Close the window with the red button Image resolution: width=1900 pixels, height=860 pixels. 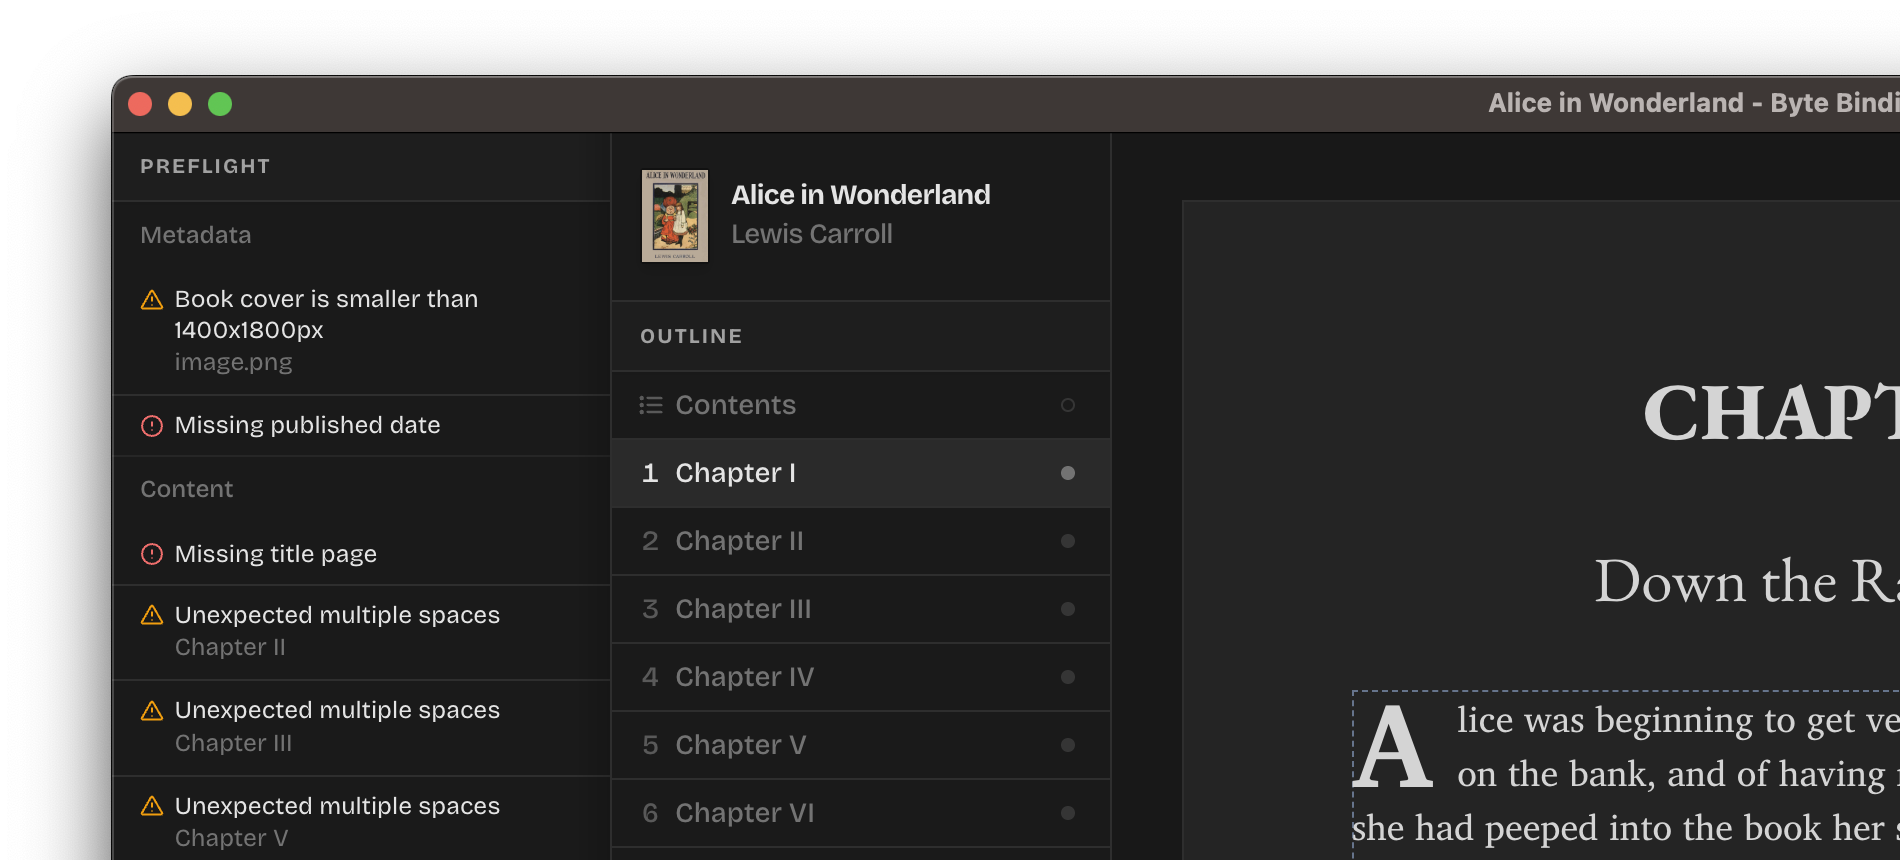(140, 104)
